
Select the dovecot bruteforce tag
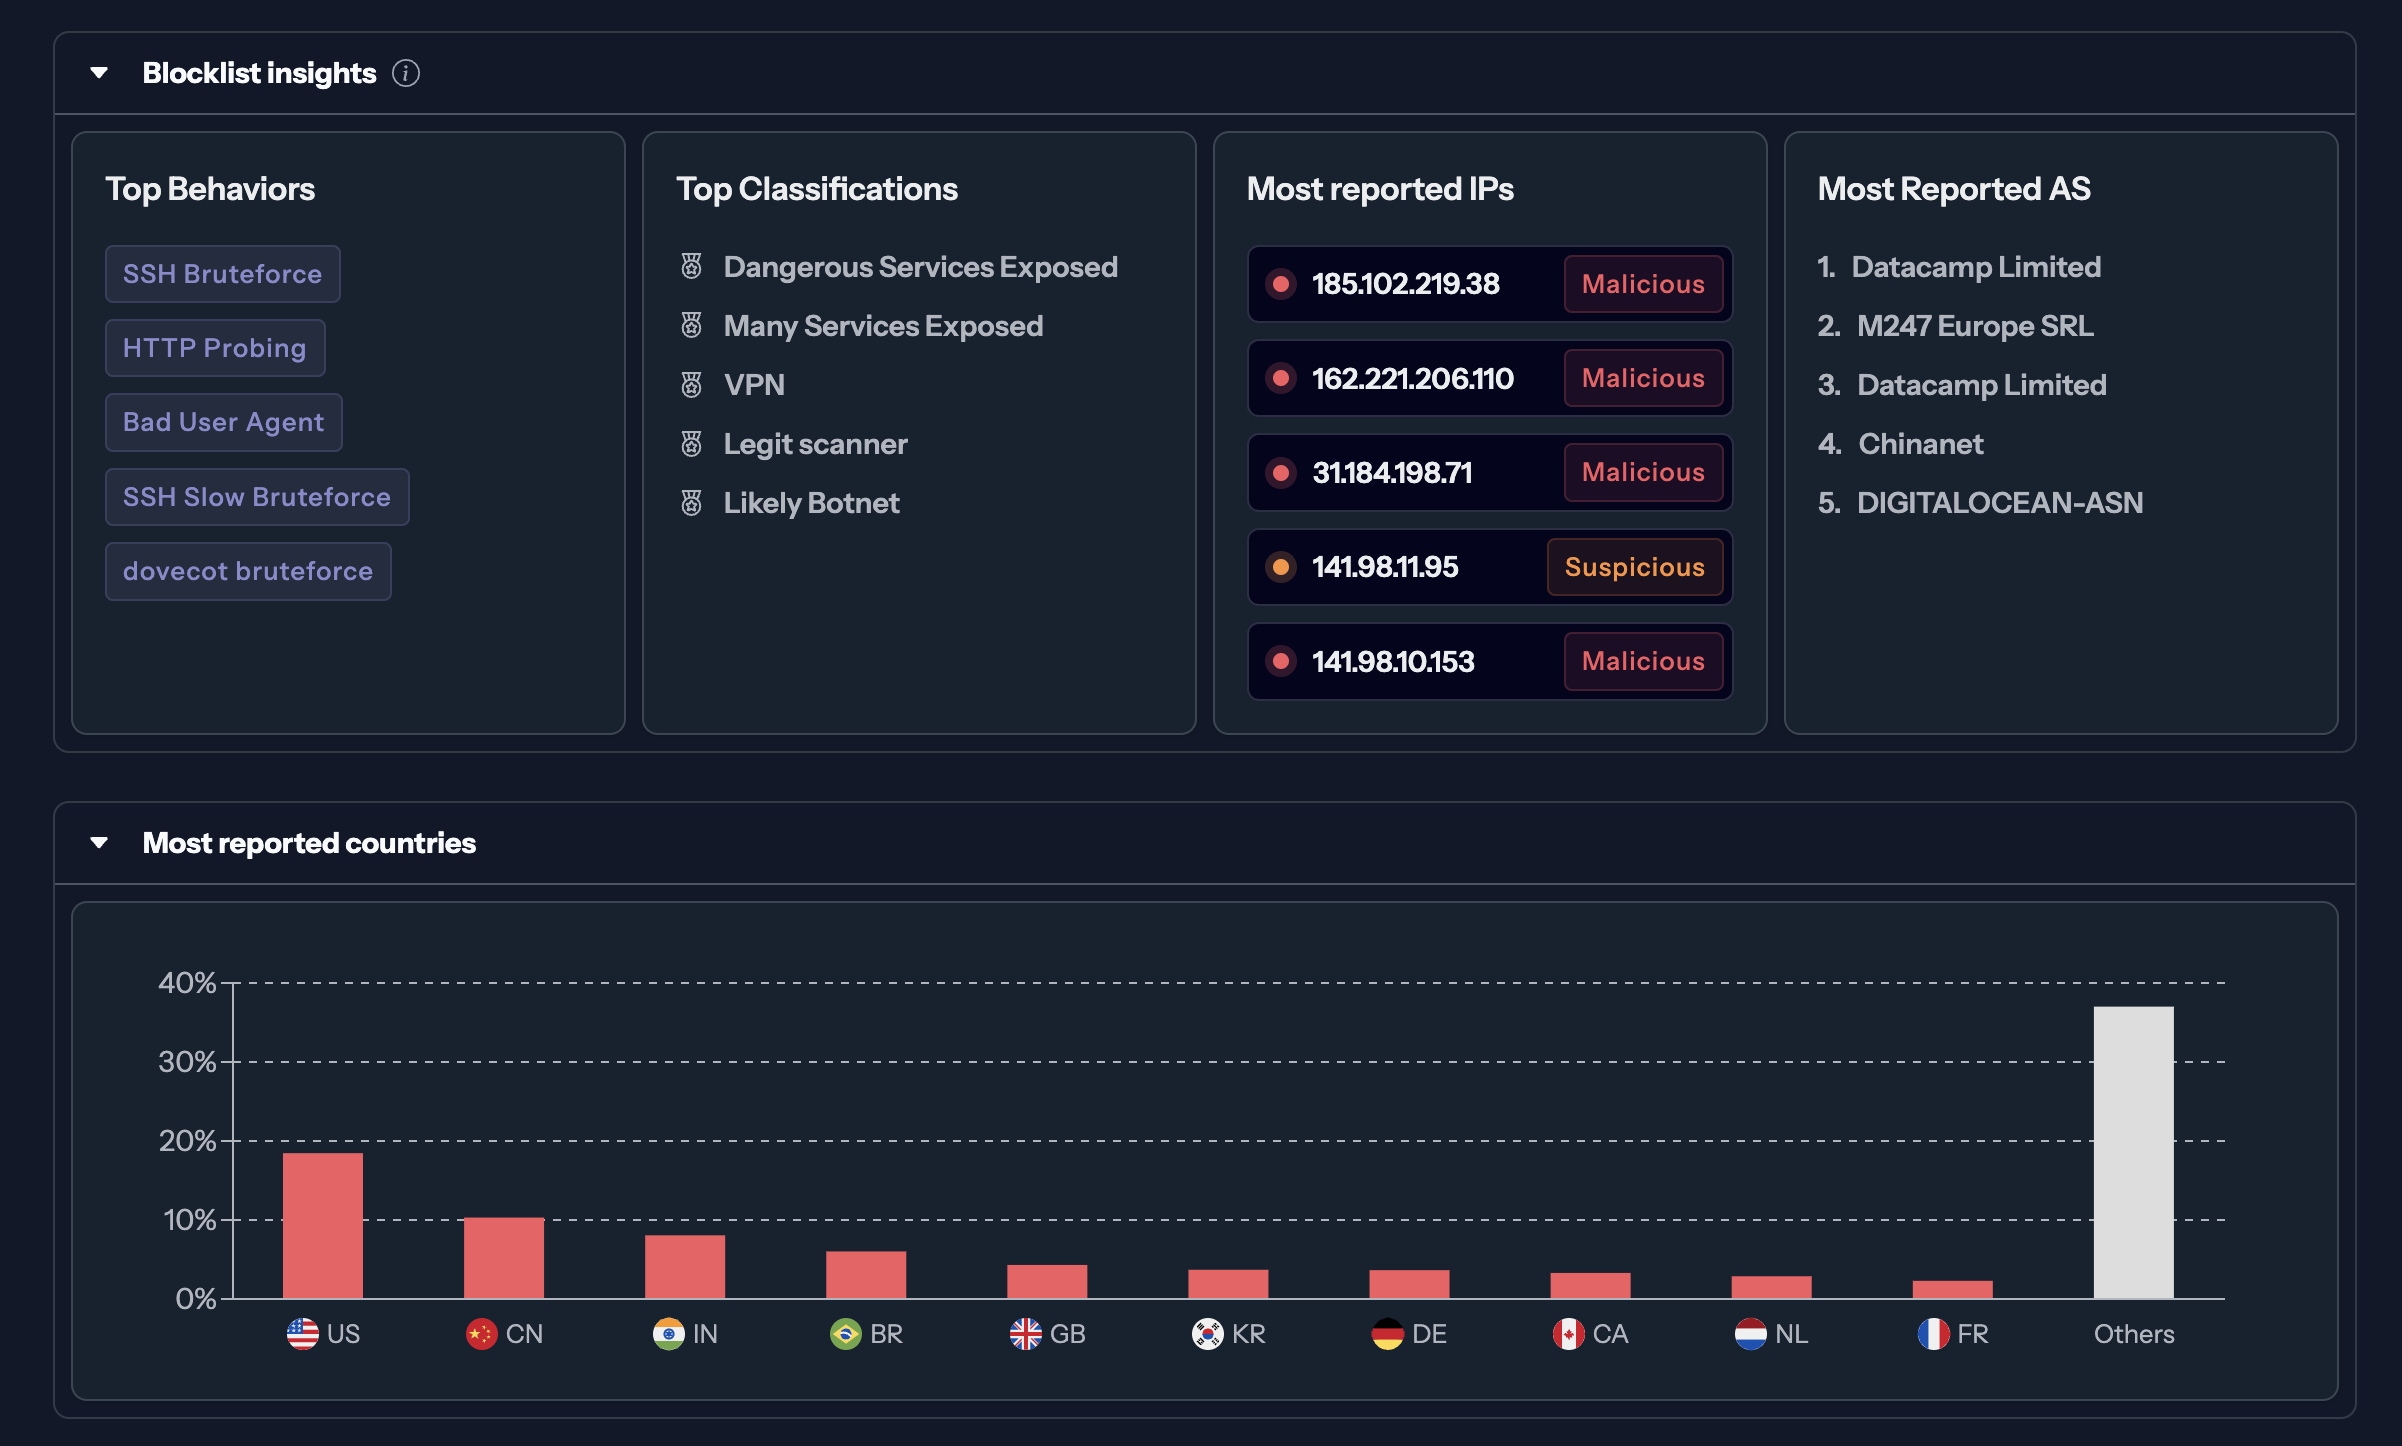point(247,571)
